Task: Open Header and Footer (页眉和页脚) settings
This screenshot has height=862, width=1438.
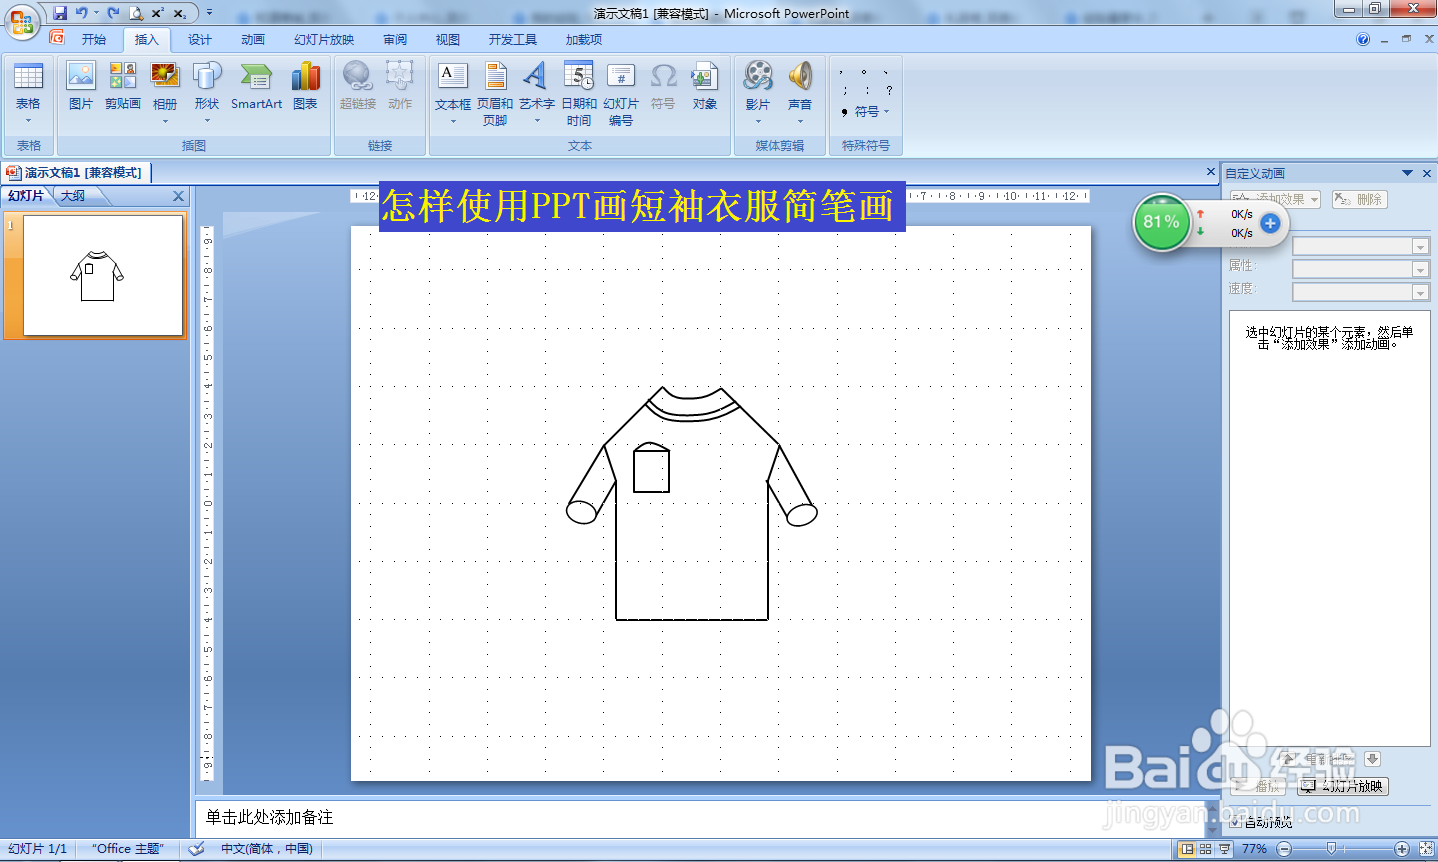Action: coord(498,90)
